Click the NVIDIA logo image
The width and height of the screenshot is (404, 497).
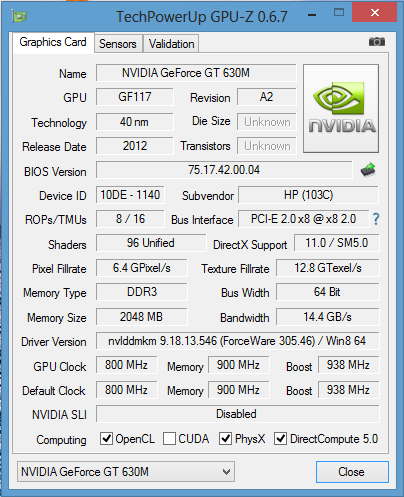[341, 109]
